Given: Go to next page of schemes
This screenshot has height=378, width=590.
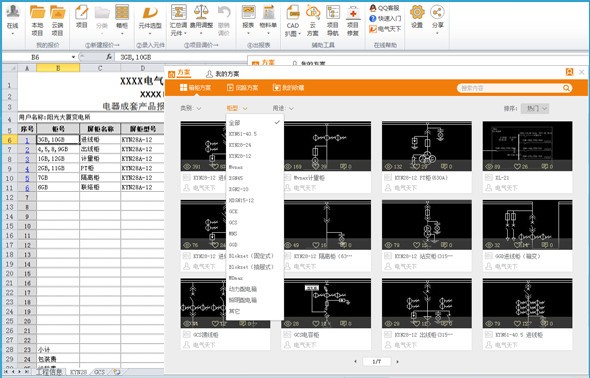Looking at the screenshot, I should [397, 361].
